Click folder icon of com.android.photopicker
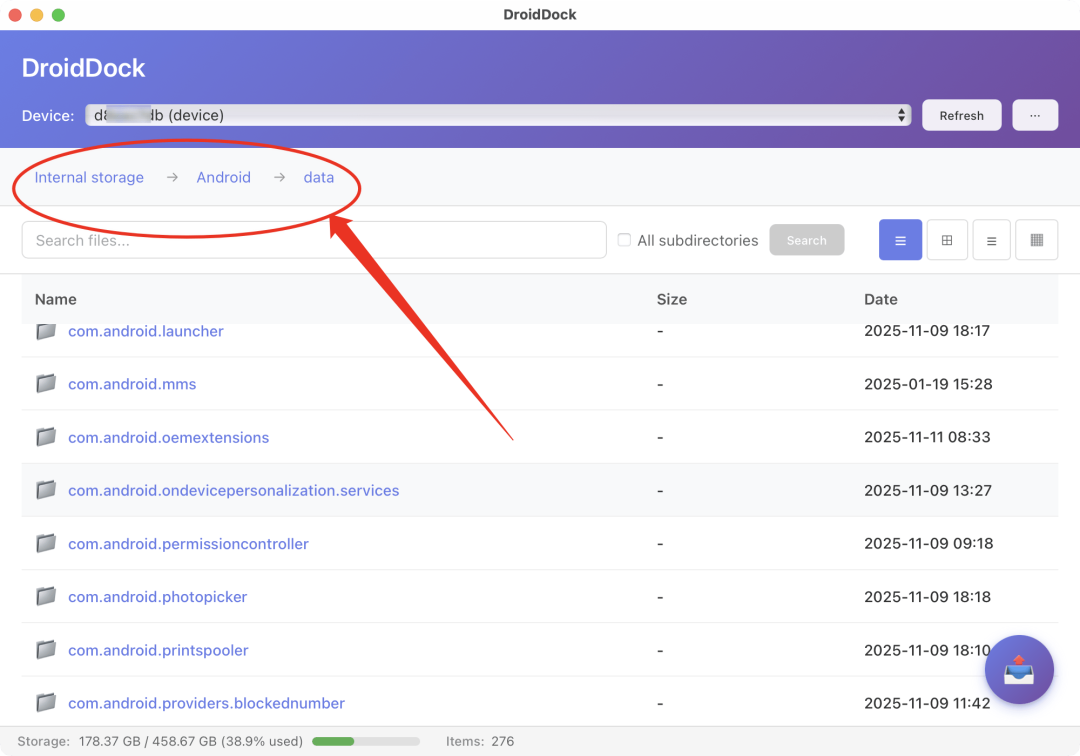 click(46, 596)
